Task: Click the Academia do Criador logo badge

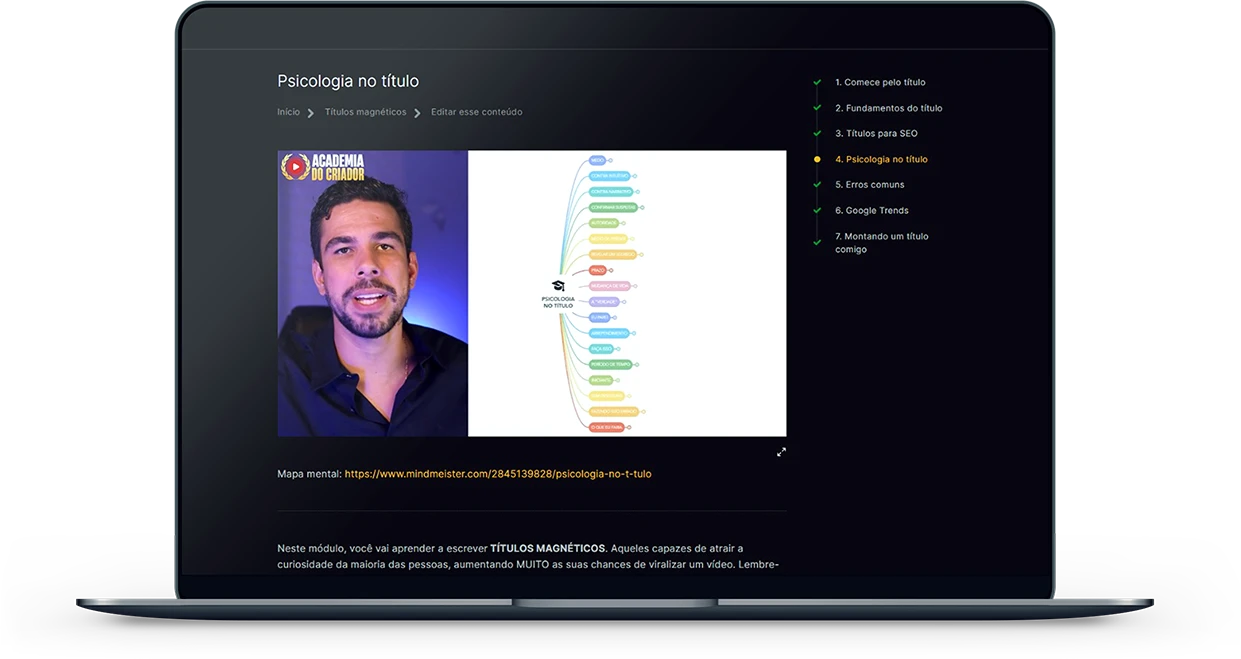Action: pos(322,167)
